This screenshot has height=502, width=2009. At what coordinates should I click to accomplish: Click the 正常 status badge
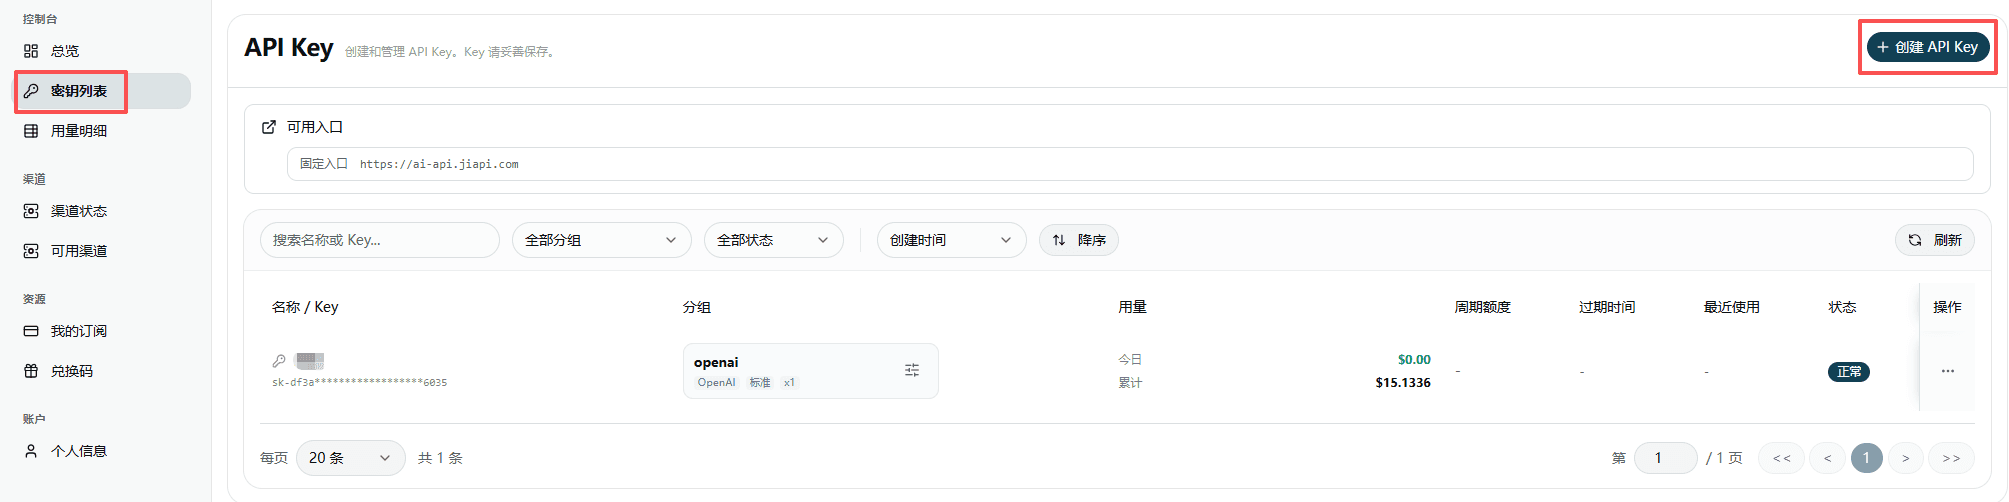click(x=1849, y=372)
